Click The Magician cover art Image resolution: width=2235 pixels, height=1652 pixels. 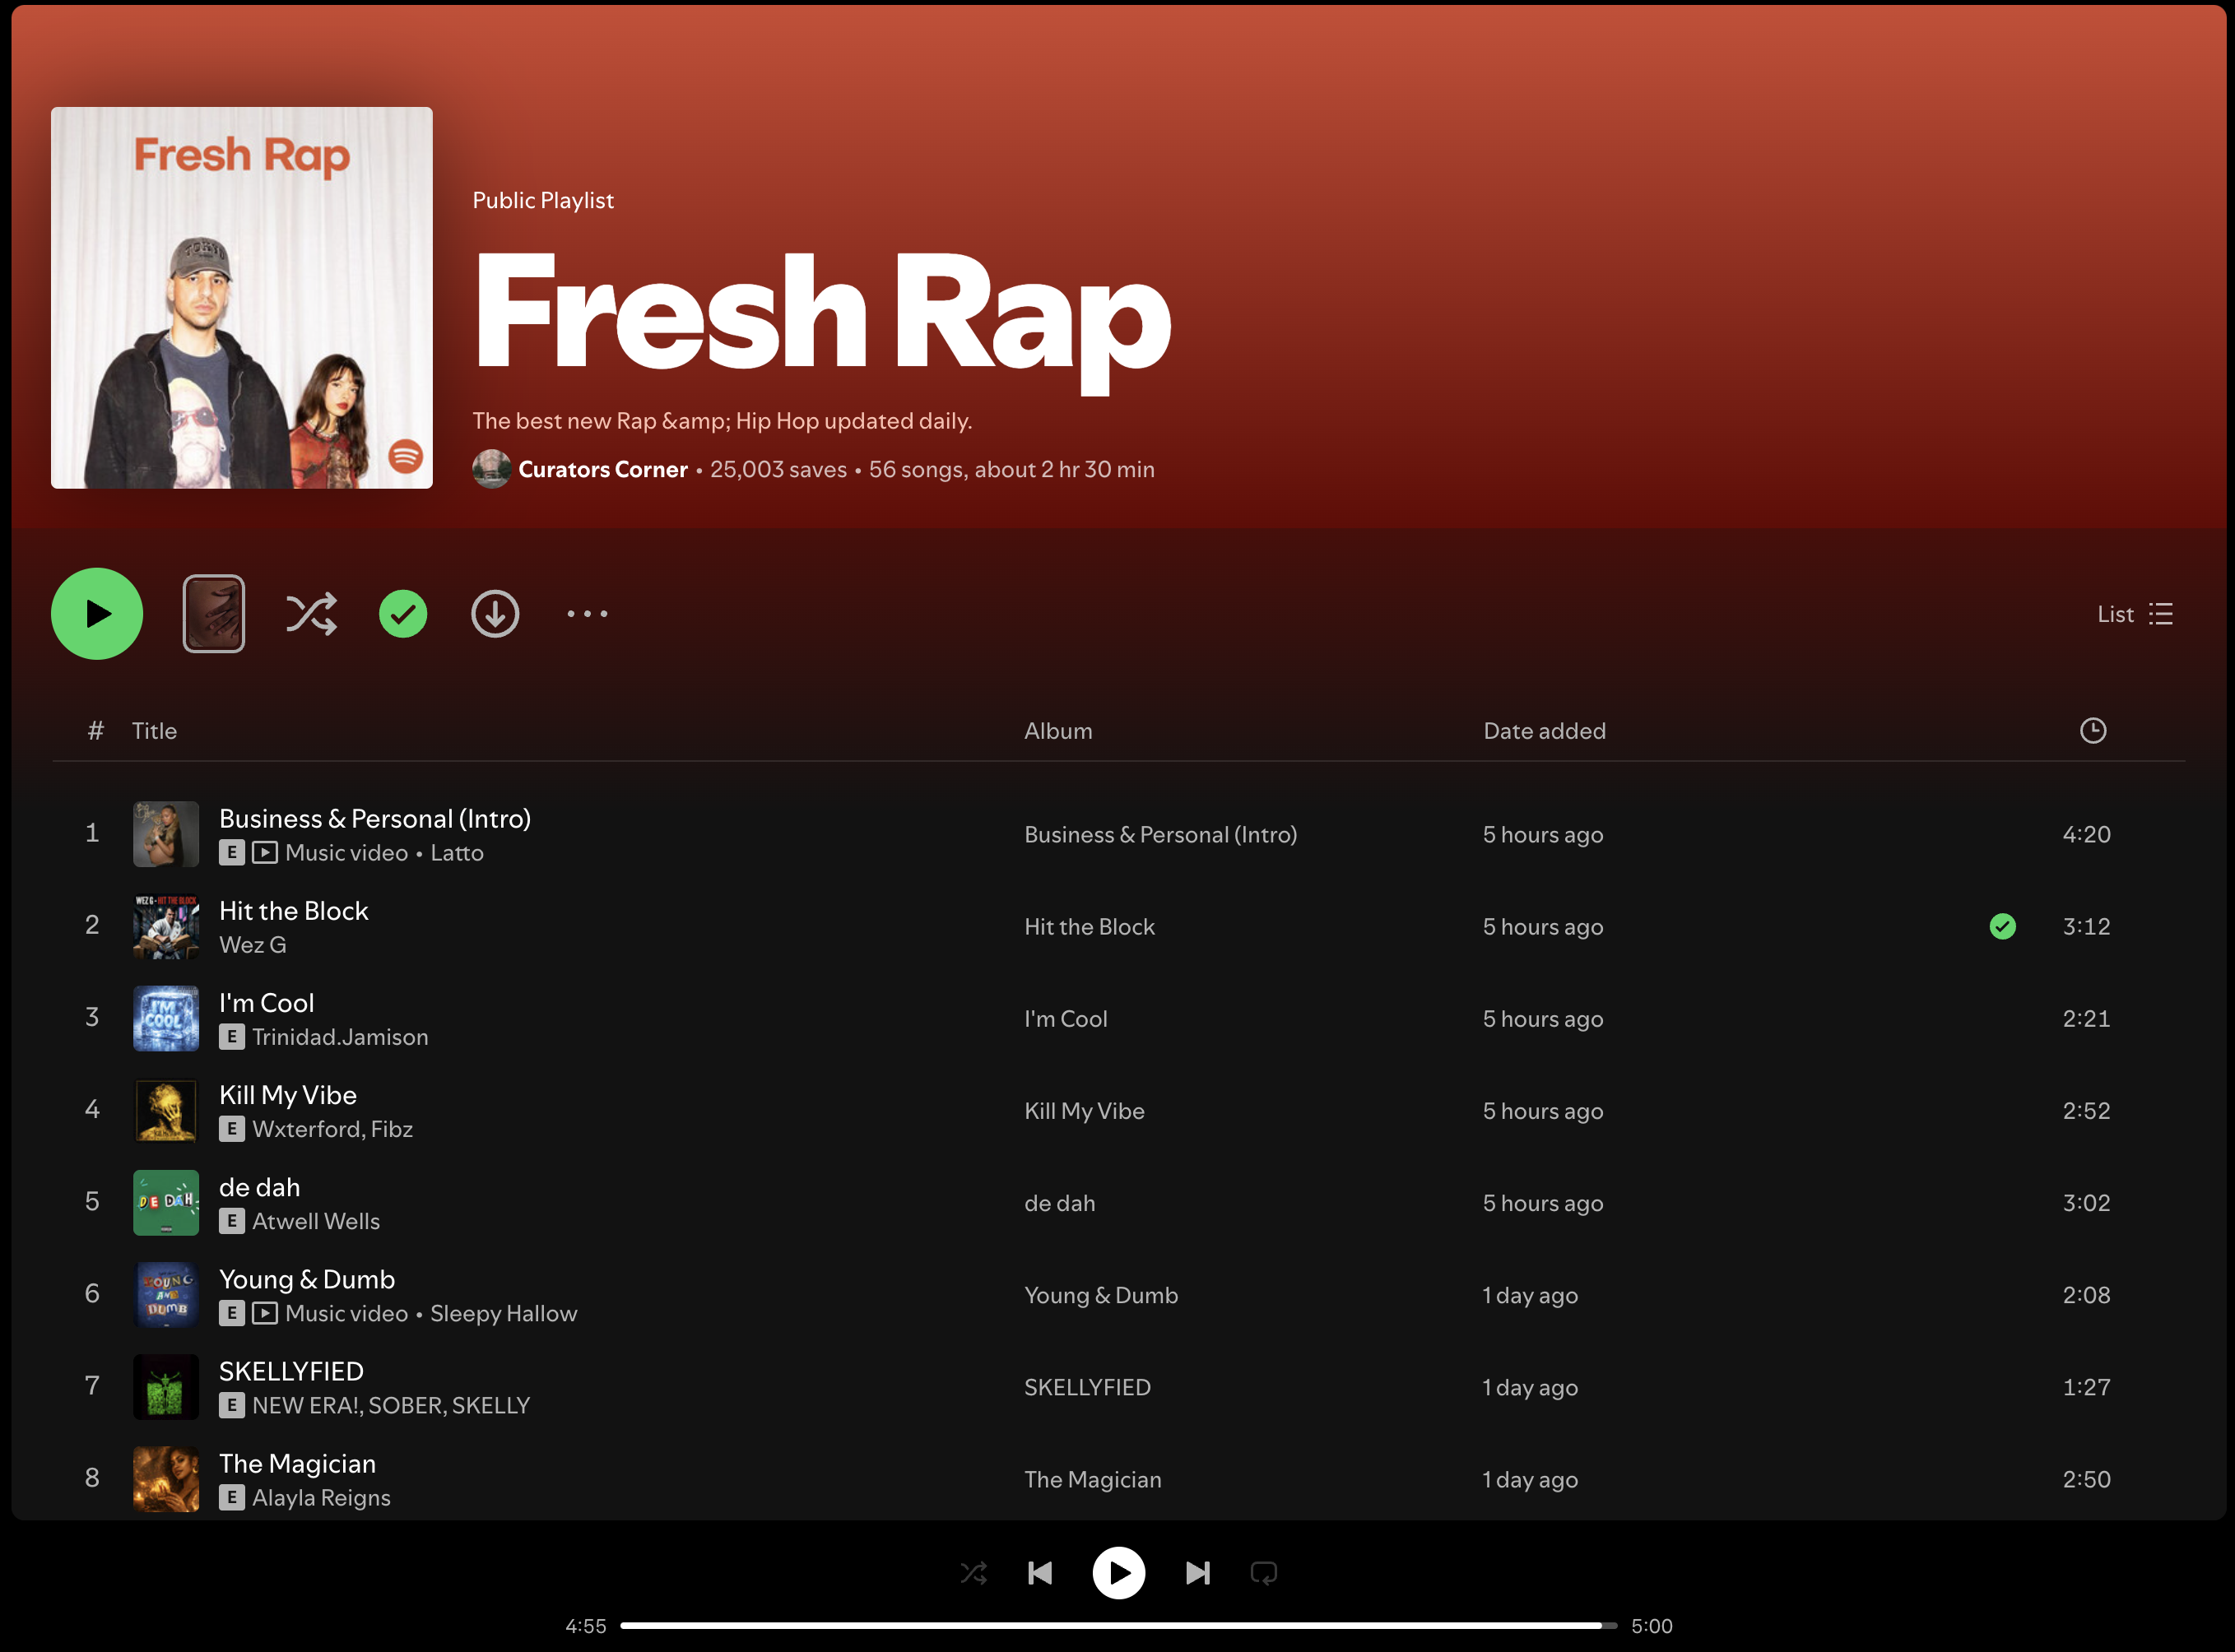tap(166, 1479)
